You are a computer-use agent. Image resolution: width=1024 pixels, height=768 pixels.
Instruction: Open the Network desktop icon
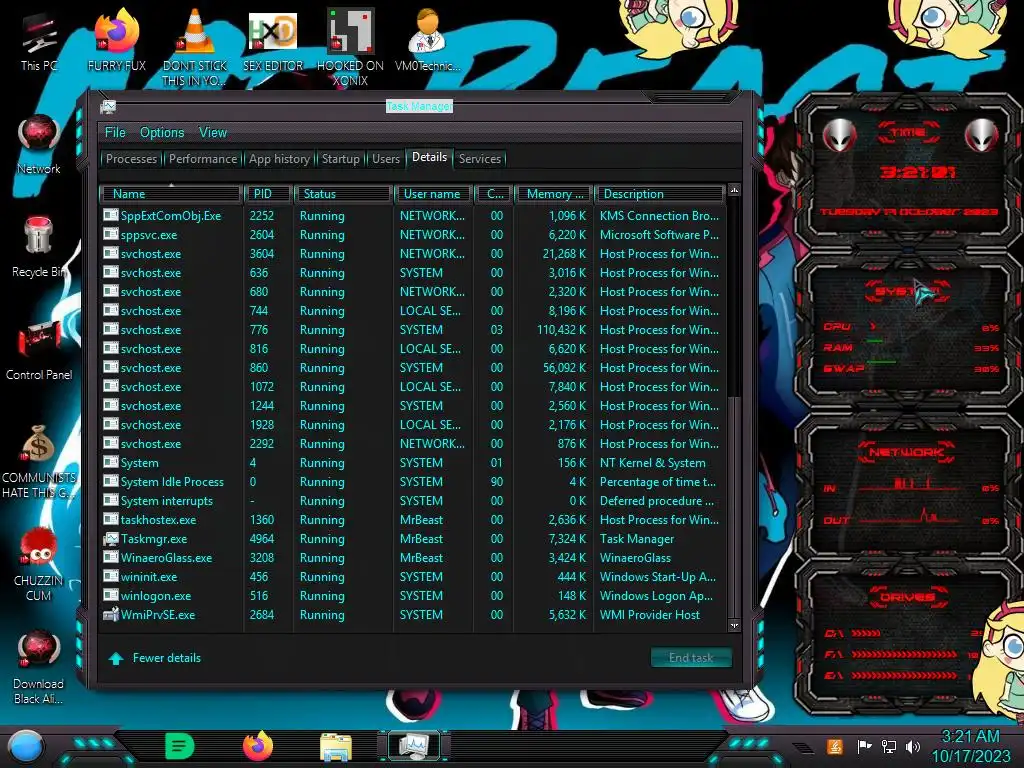[39, 144]
